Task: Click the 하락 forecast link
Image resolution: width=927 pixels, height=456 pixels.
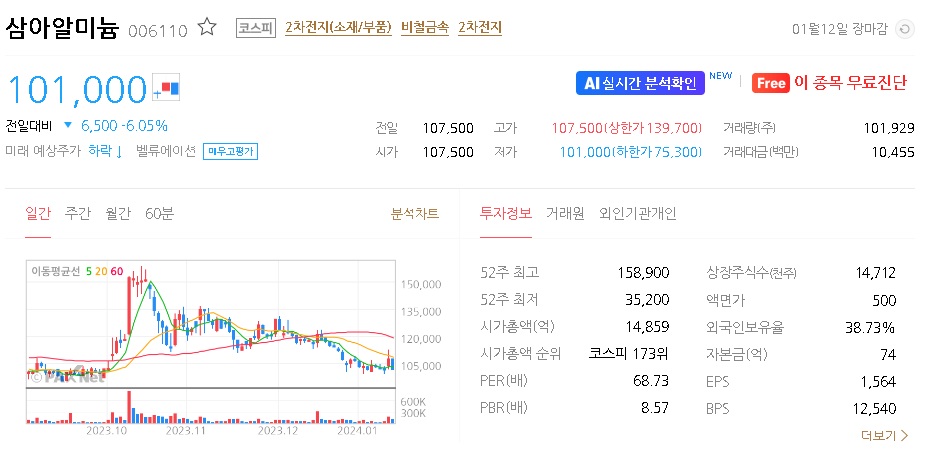Action: [x=105, y=151]
